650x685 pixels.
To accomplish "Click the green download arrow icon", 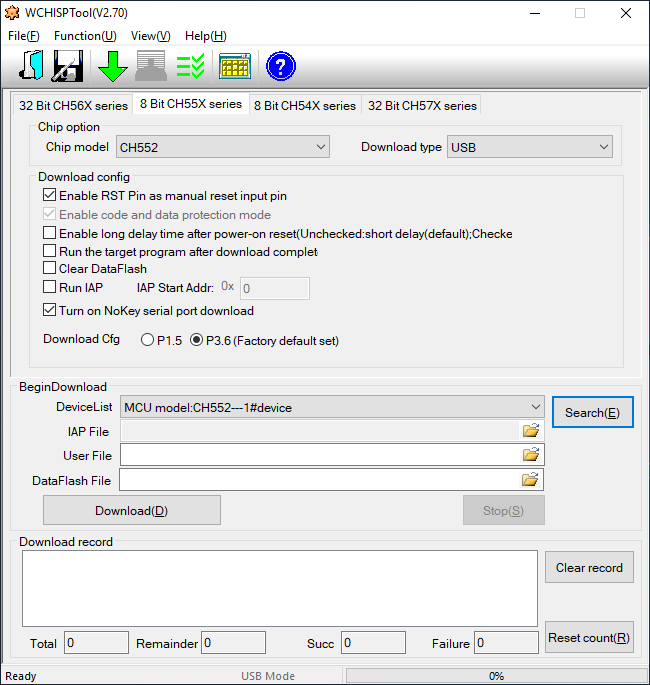I will (x=113, y=66).
